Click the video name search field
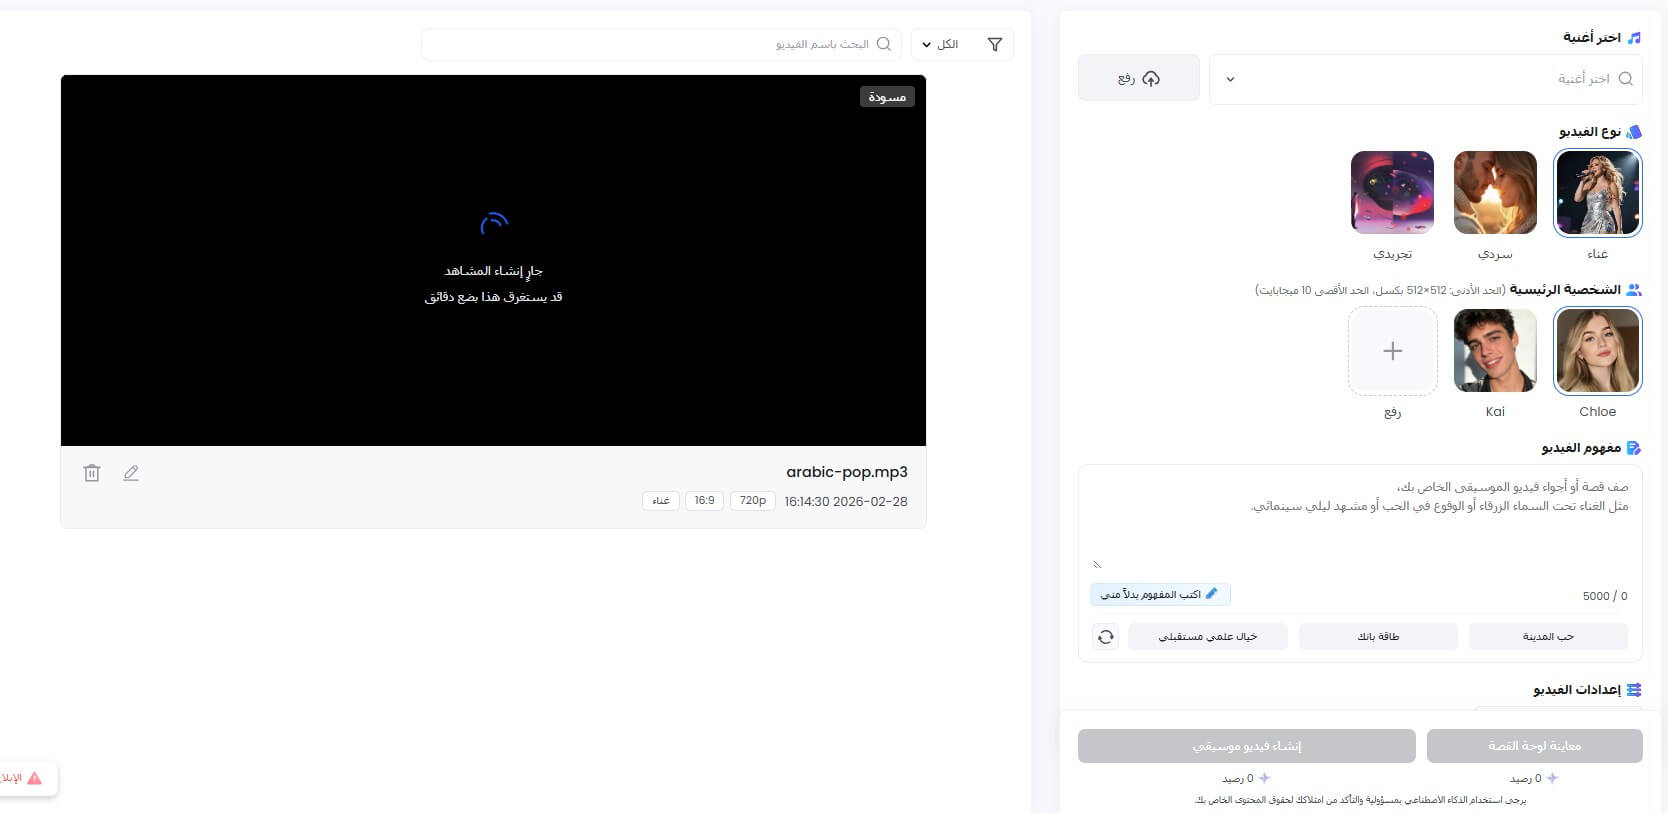This screenshot has height=813, width=1668. point(661,44)
